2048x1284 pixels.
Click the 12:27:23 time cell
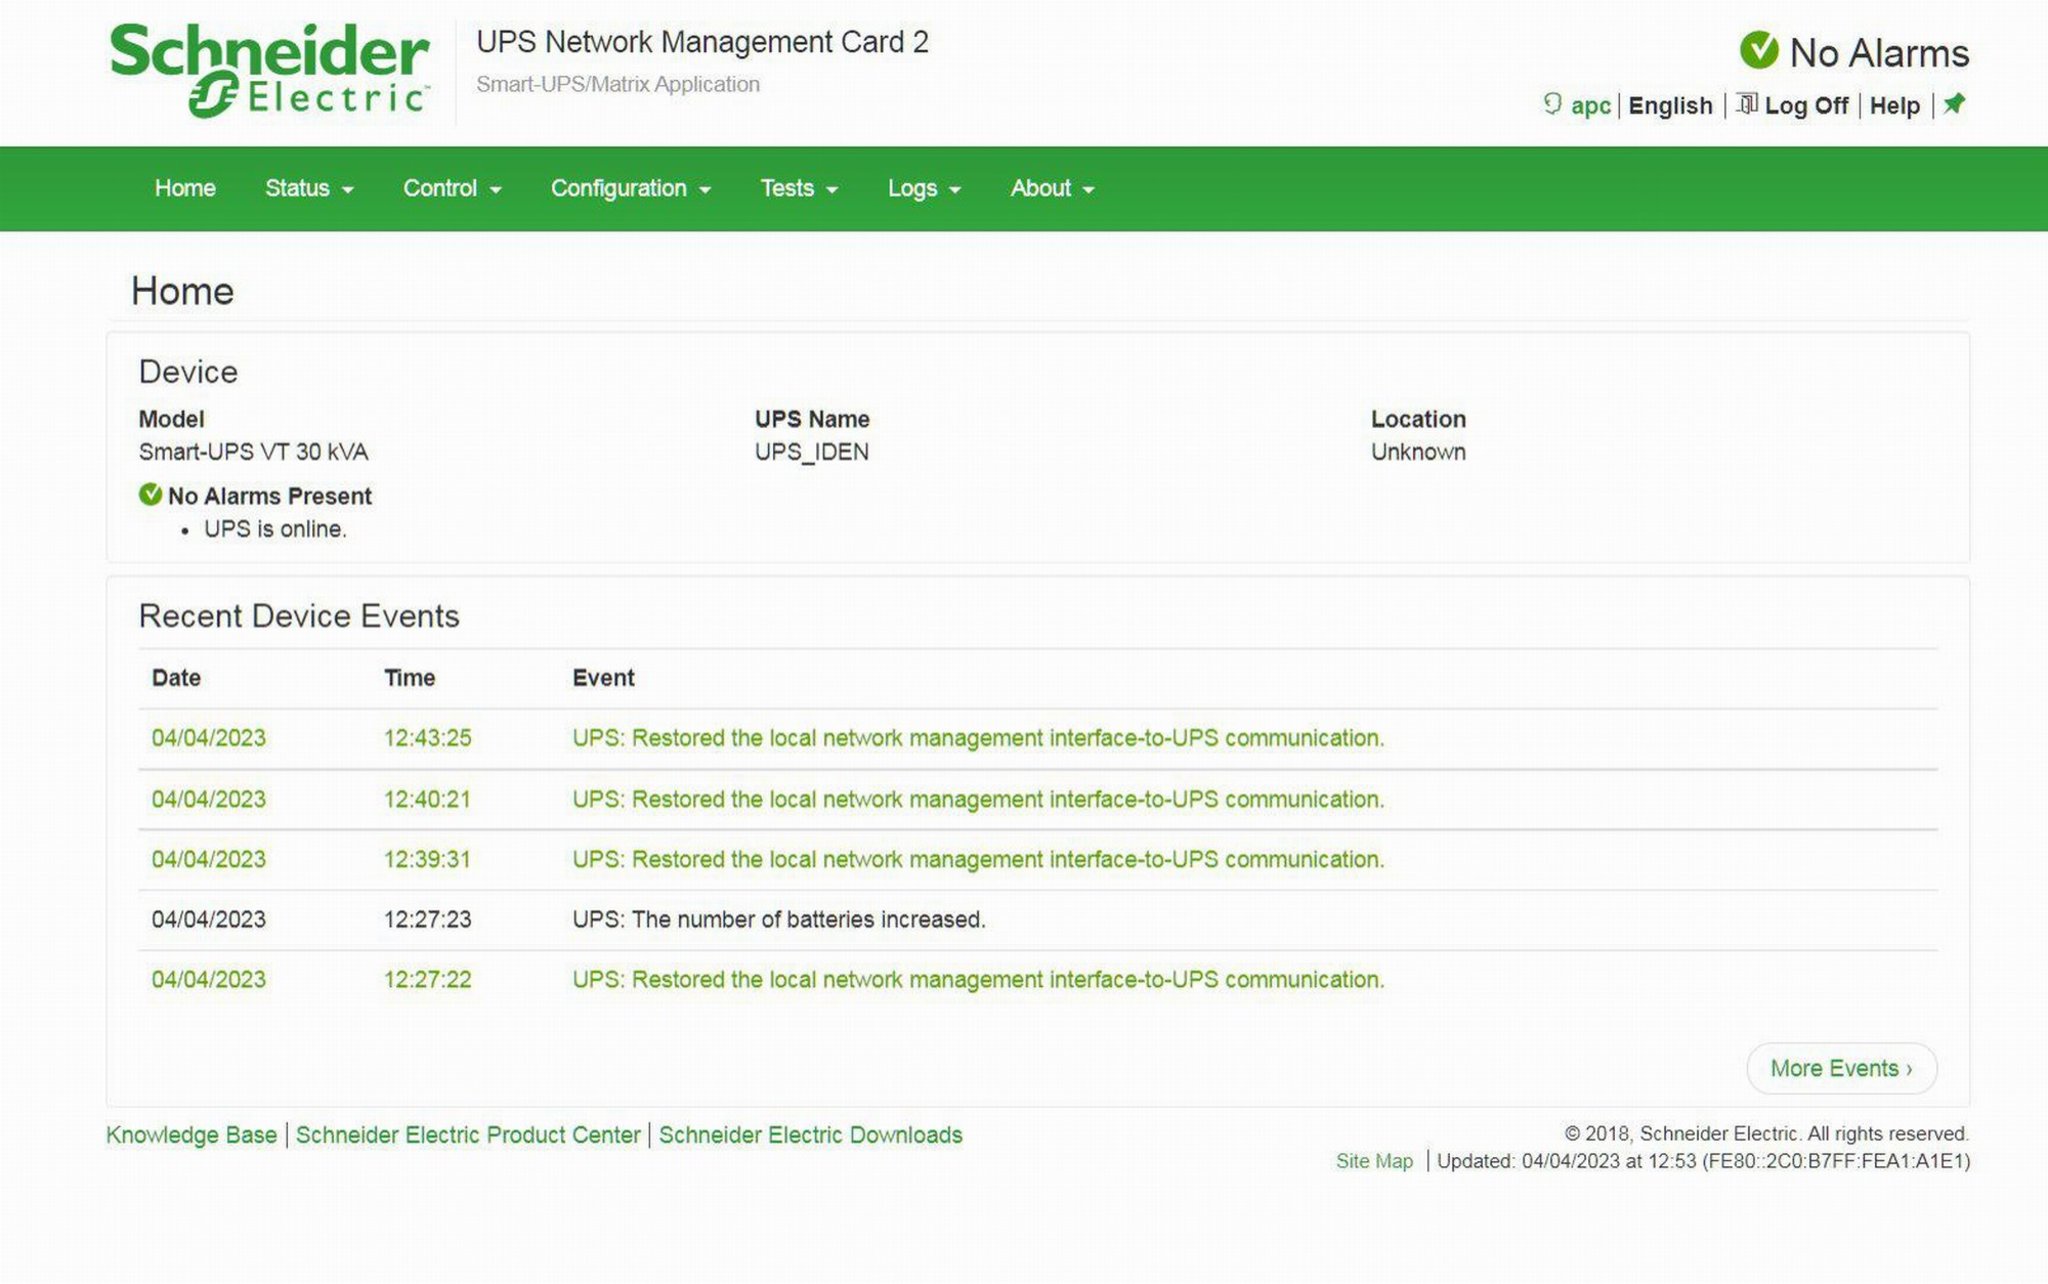pos(427,919)
